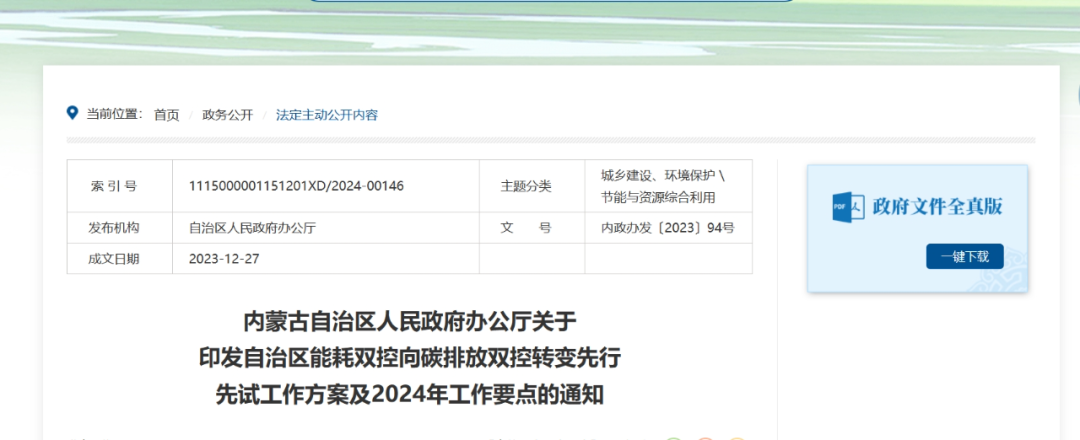
Task: Click the PDF document icon
Action: pyautogui.click(x=848, y=206)
